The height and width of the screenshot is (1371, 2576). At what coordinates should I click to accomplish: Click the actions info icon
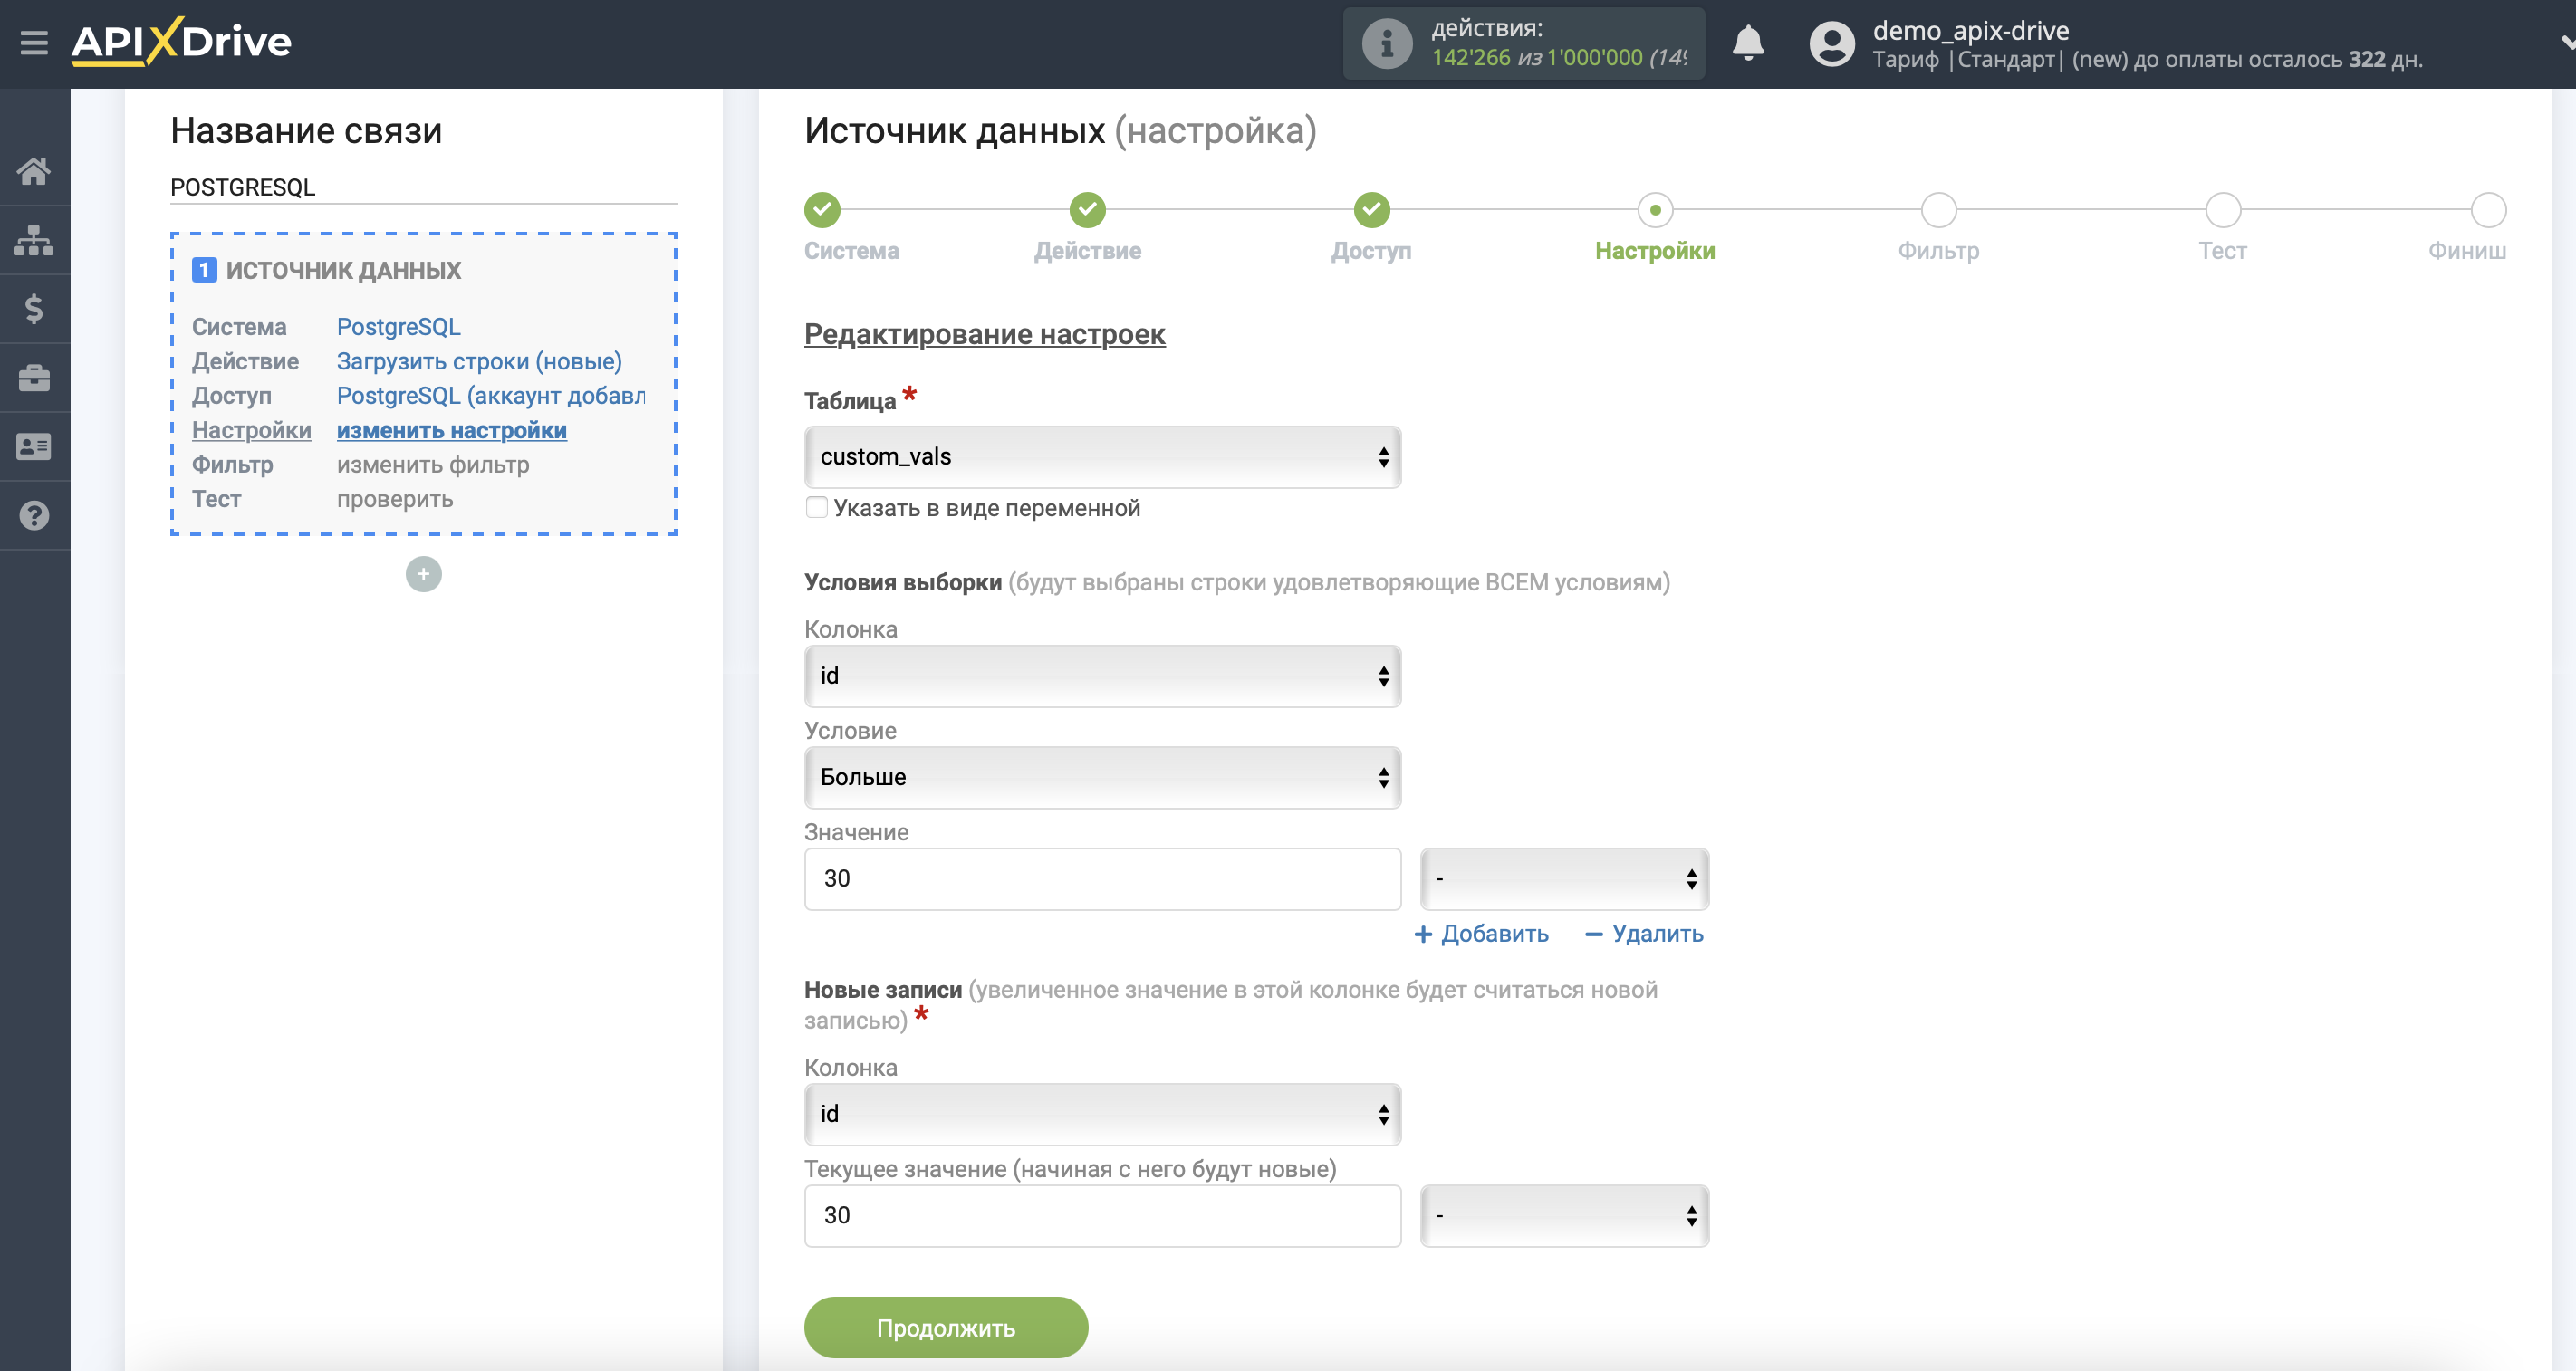[x=1386, y=43]
